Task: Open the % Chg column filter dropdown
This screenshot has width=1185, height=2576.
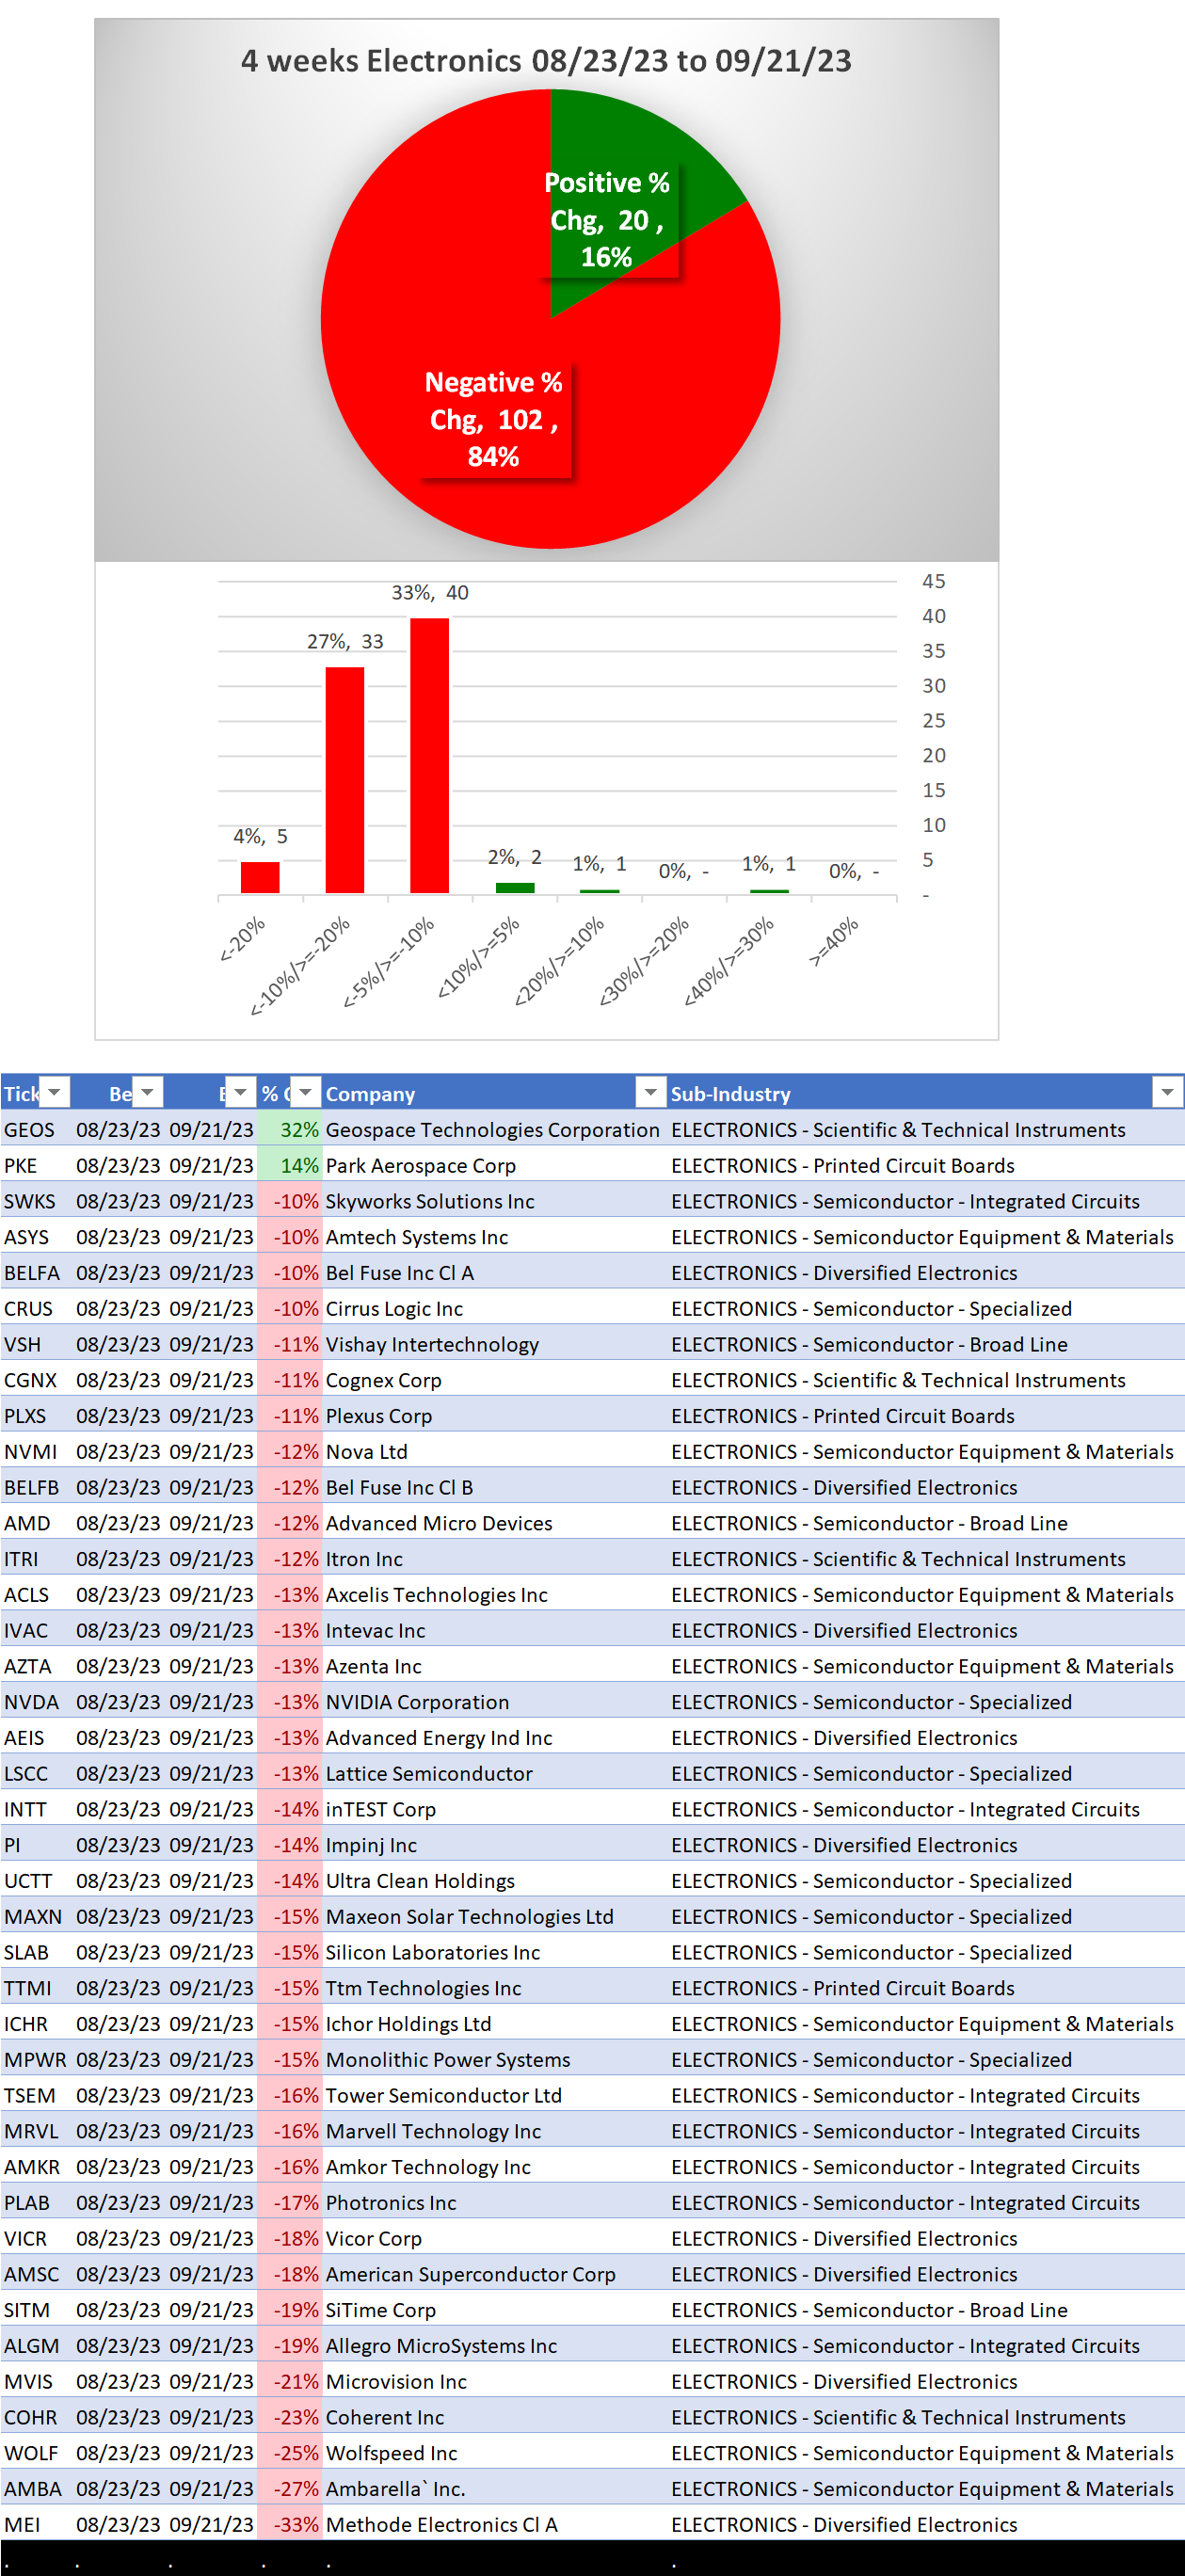Action: click(x=306, y=1092)
